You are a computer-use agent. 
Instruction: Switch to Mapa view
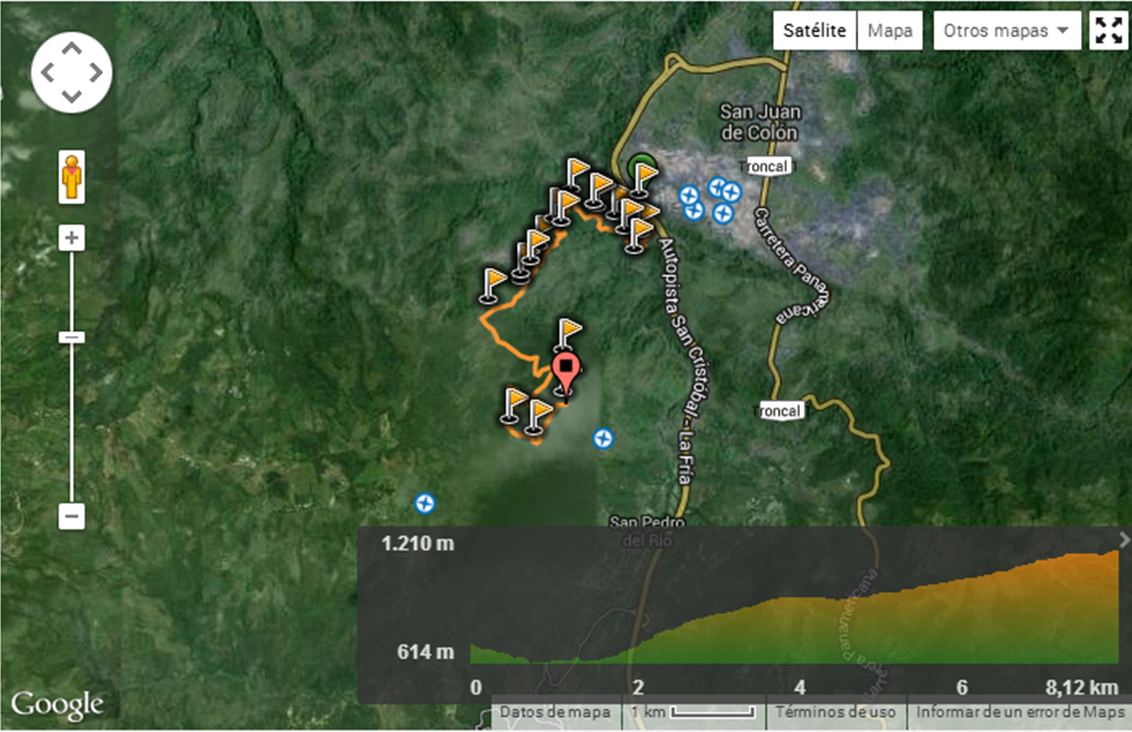coord(889,30)
